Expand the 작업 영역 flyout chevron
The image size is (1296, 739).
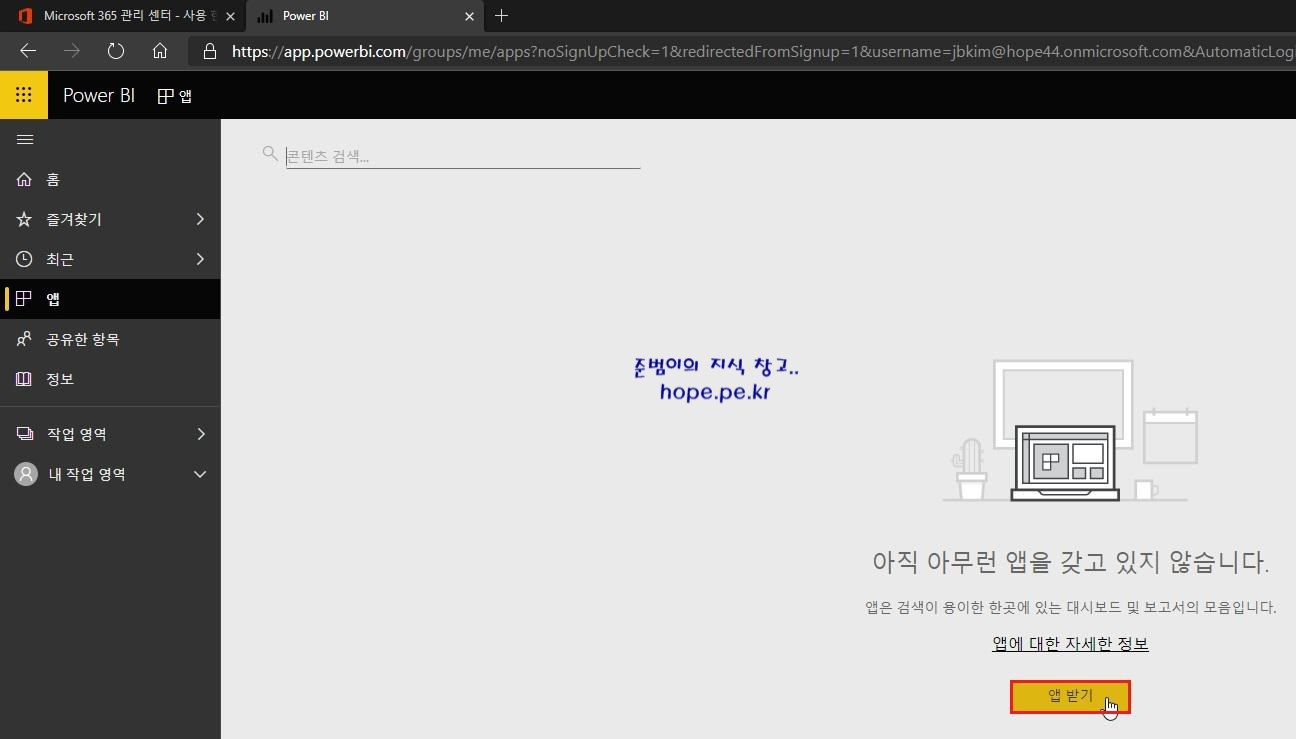point(200,434)
